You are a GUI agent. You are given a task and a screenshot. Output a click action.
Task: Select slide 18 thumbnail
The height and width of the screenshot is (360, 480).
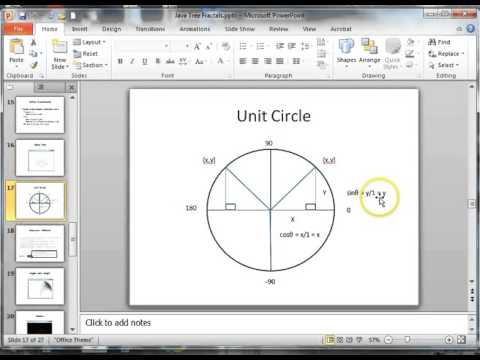point(40,243)
